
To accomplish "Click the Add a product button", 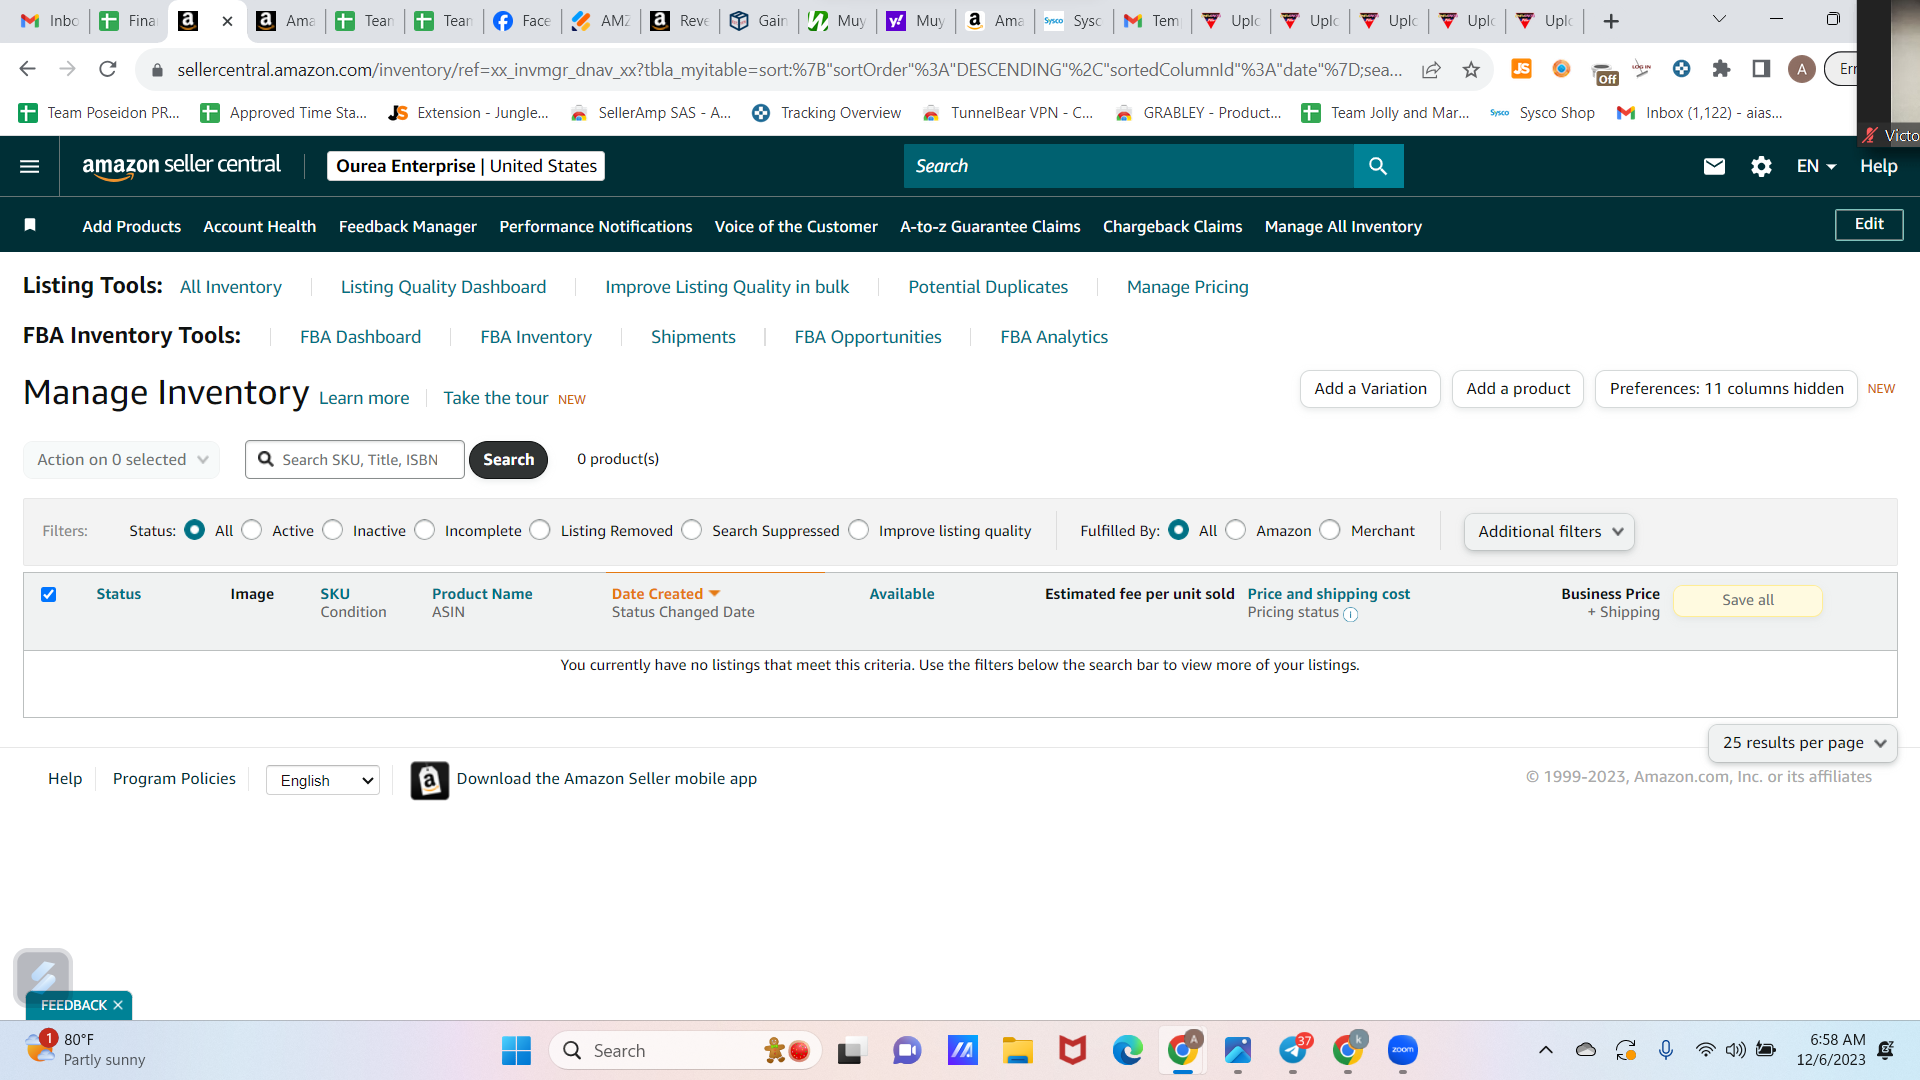I will click(1518, 389).
